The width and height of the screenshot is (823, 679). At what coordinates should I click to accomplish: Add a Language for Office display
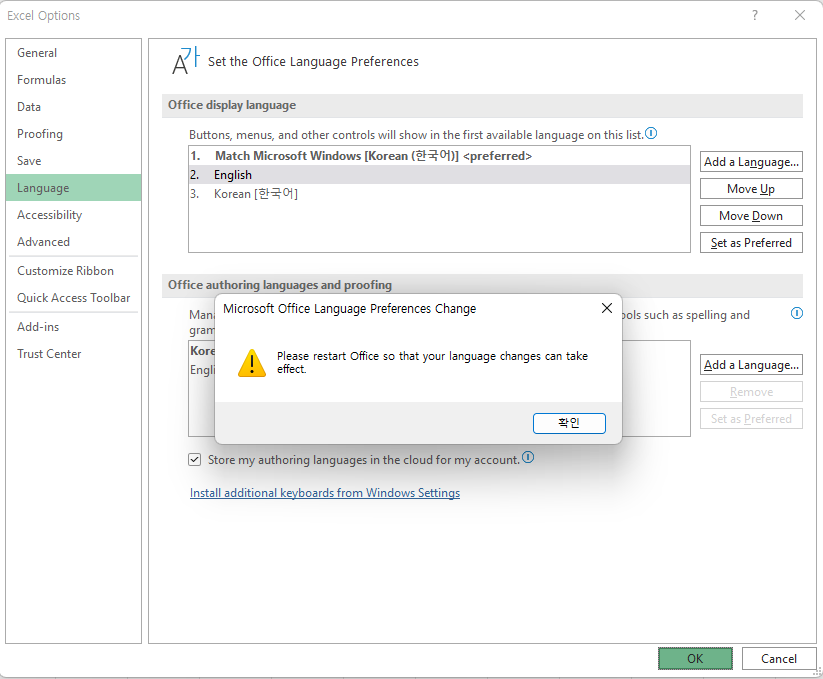point(751,162)
